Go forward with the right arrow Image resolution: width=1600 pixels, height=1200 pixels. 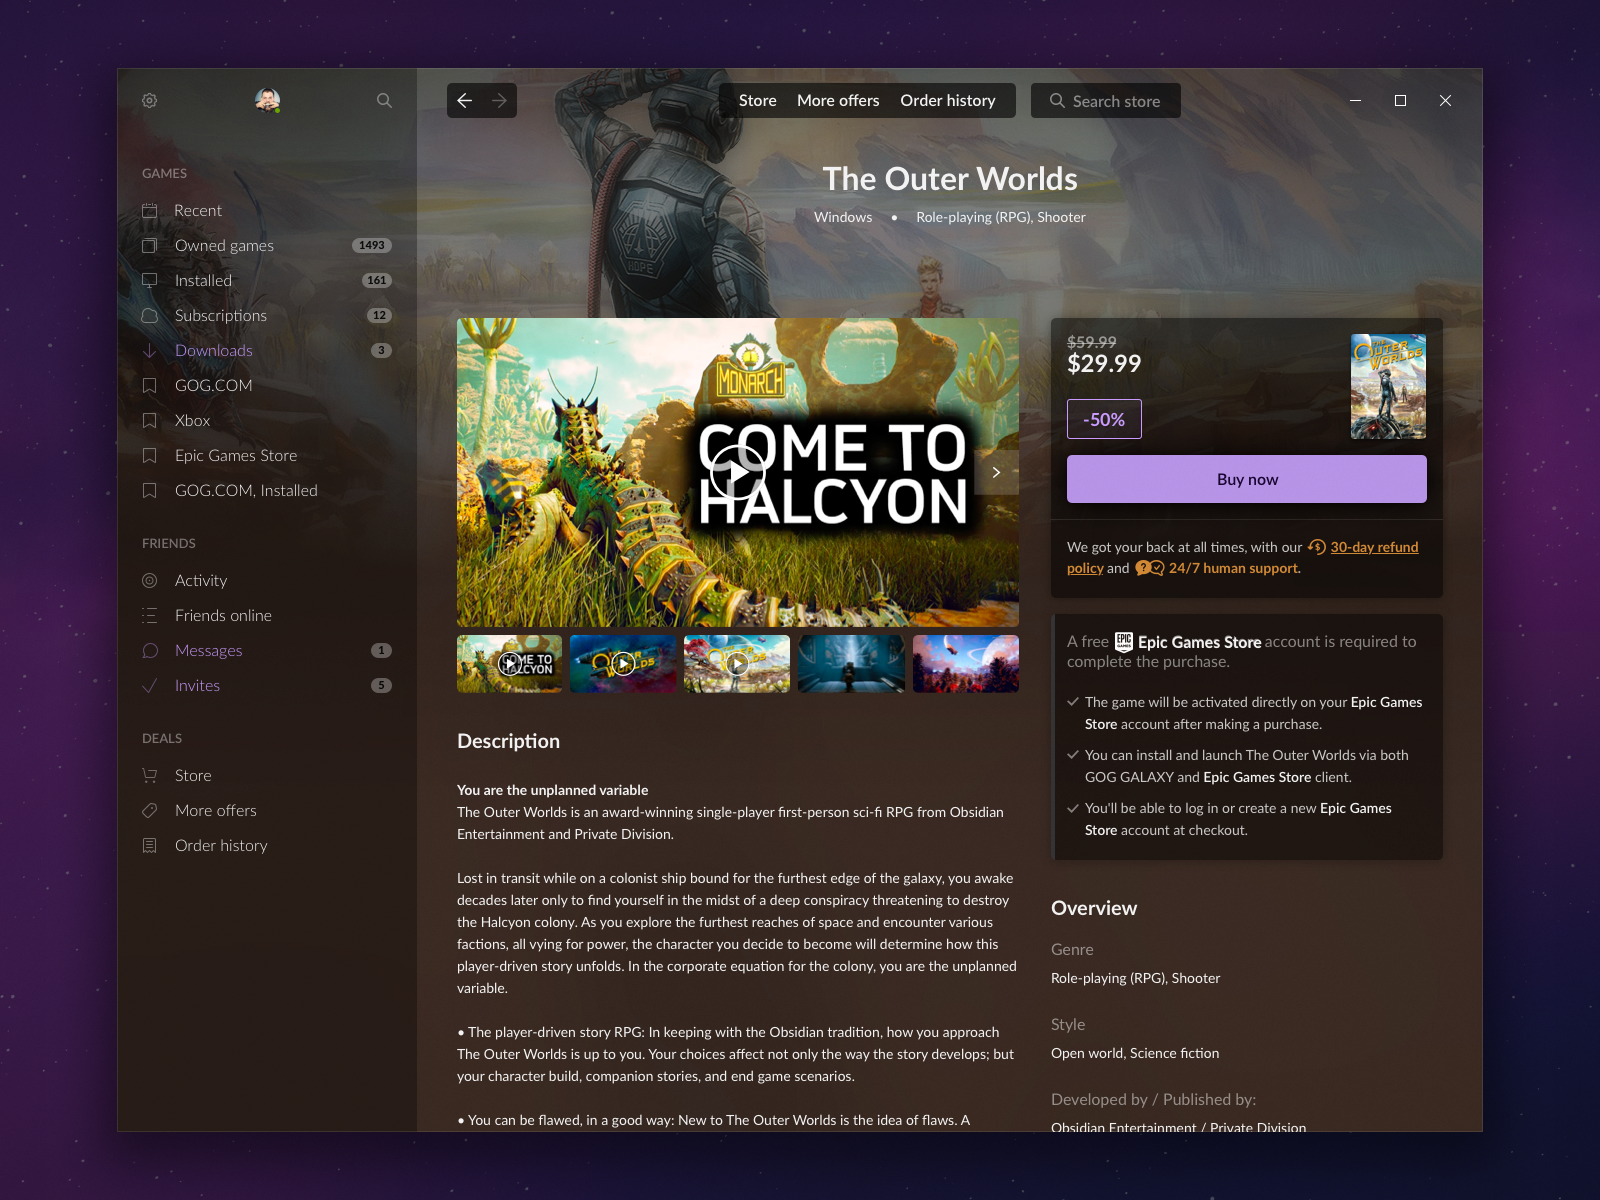(x=499, y=100)
